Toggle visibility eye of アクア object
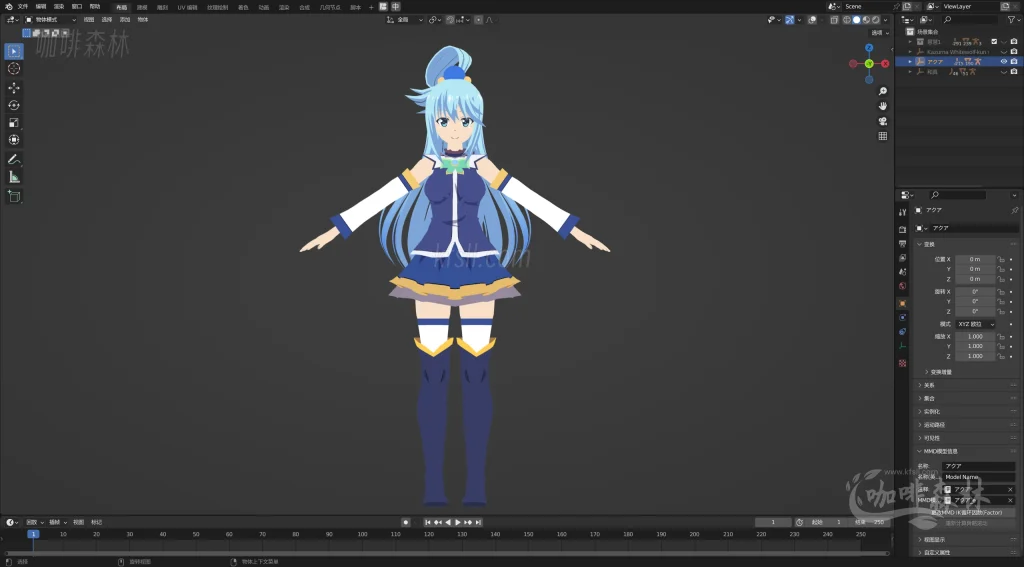Viewport: 1024px width, 567px height. pos(1003,62)
